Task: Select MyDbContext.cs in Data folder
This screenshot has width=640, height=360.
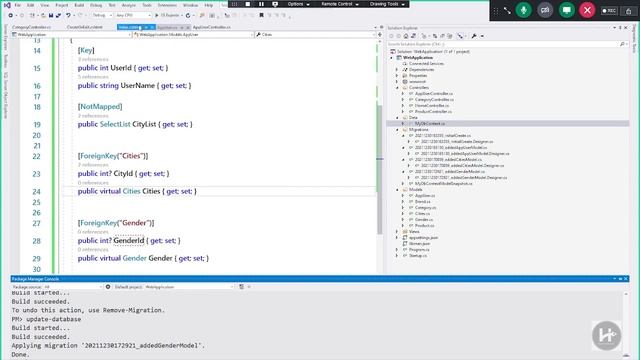Action: 430,123
